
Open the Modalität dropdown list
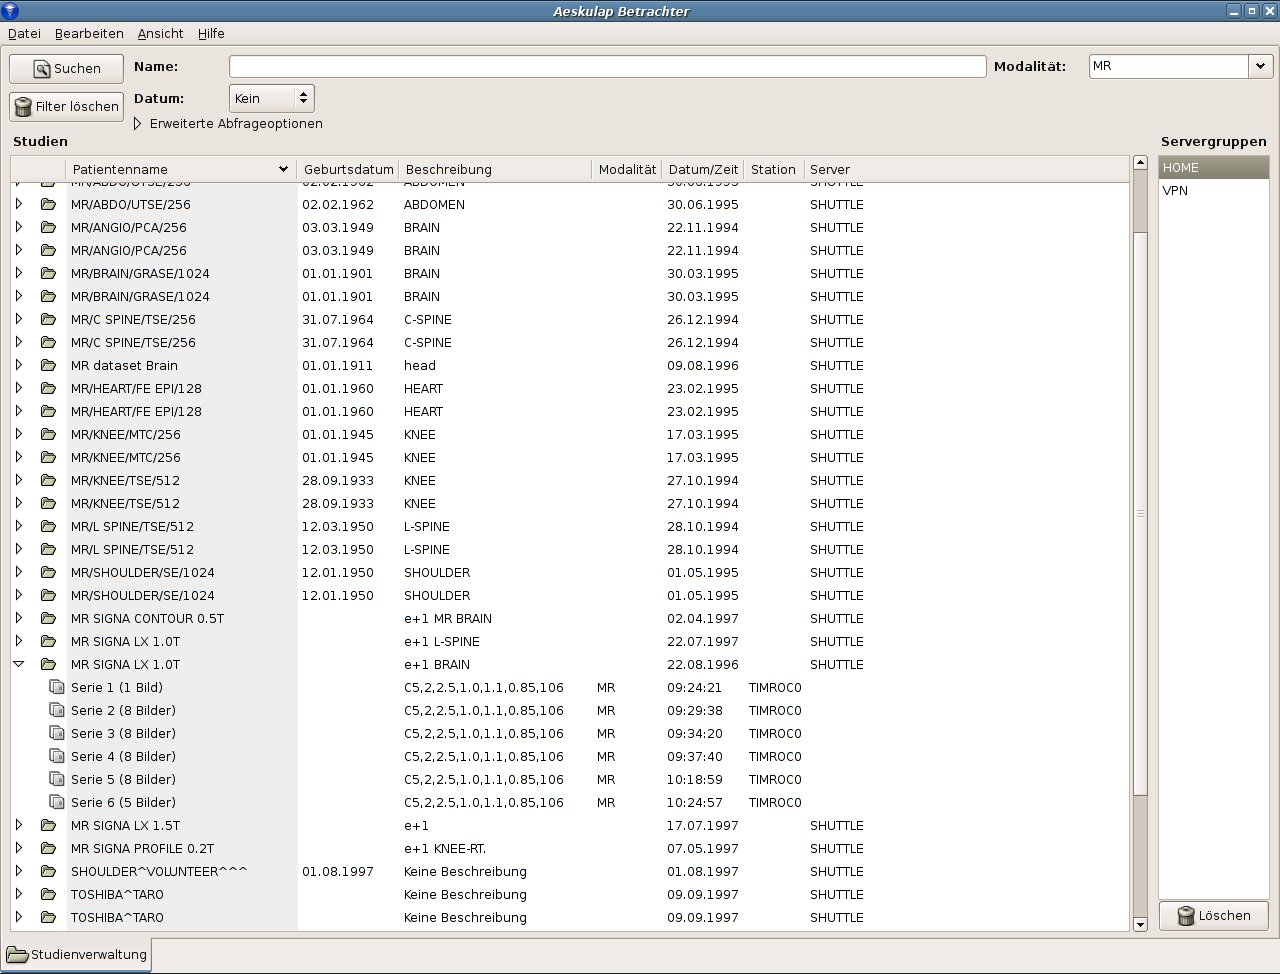pos(1259,66)
